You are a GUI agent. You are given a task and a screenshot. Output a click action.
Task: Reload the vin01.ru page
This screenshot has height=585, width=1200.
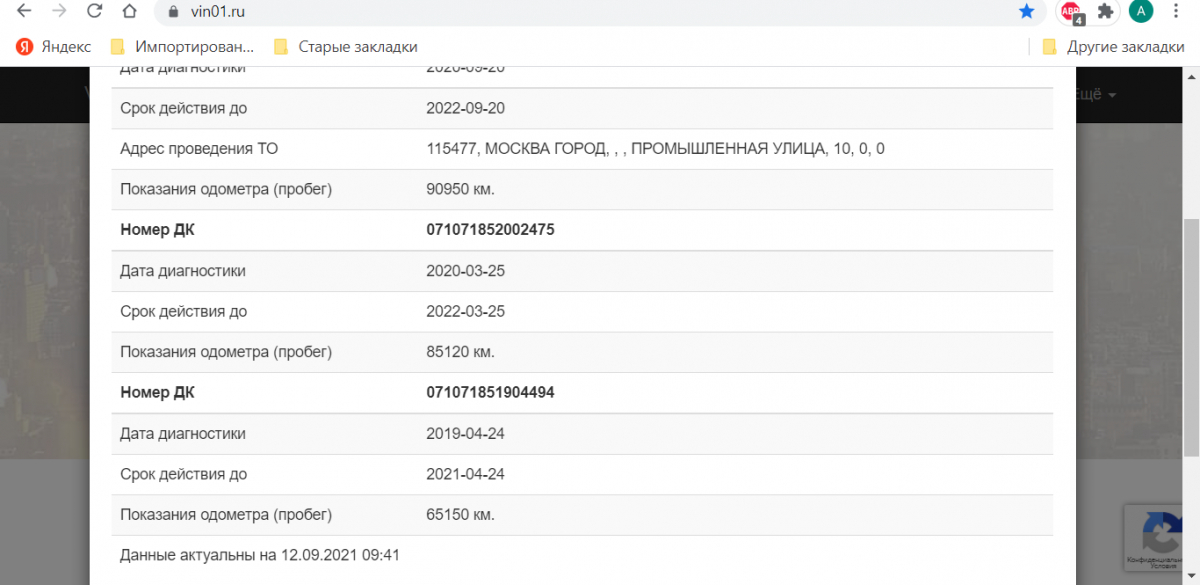[94, 12]
